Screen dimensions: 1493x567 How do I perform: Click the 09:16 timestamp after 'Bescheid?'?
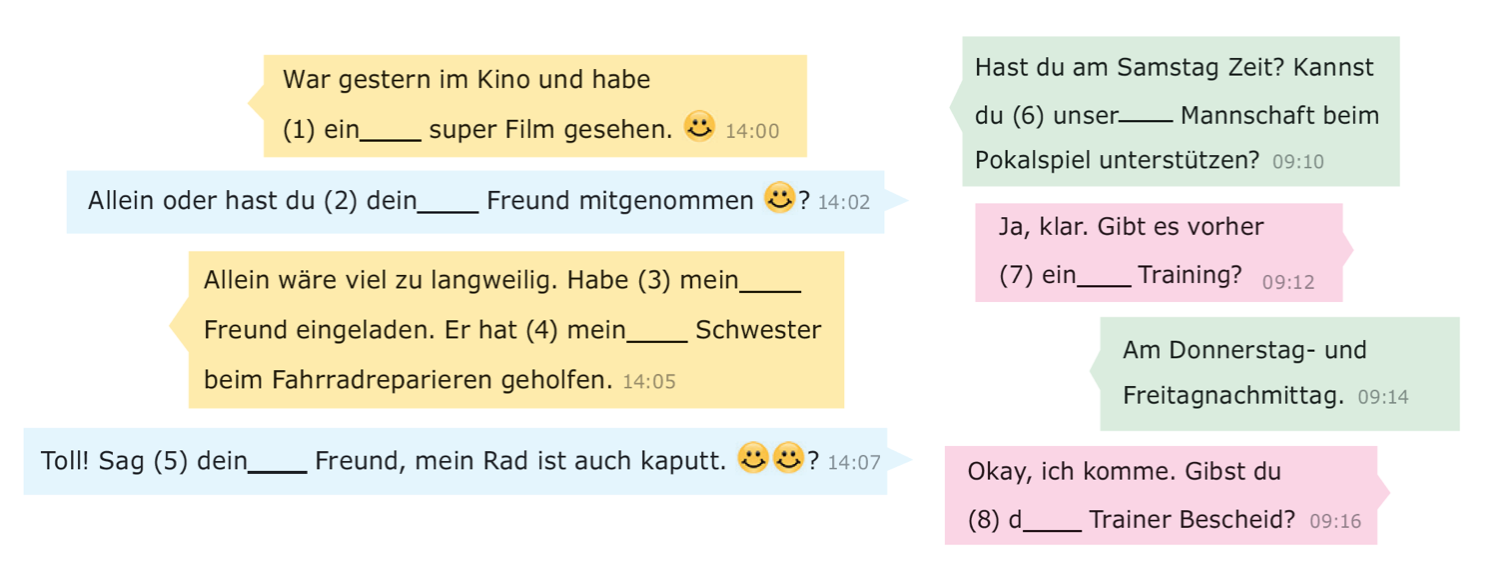coord(1335,522)
